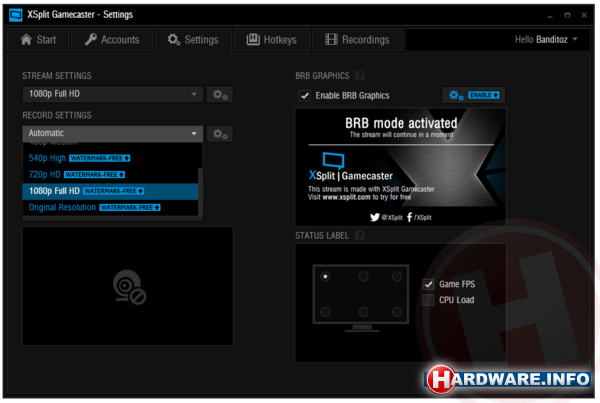Image resolution: width=600 pixels, height=403 pixels.
Task: Click the Status Label help question mark
Action: (x=360, y=235)
